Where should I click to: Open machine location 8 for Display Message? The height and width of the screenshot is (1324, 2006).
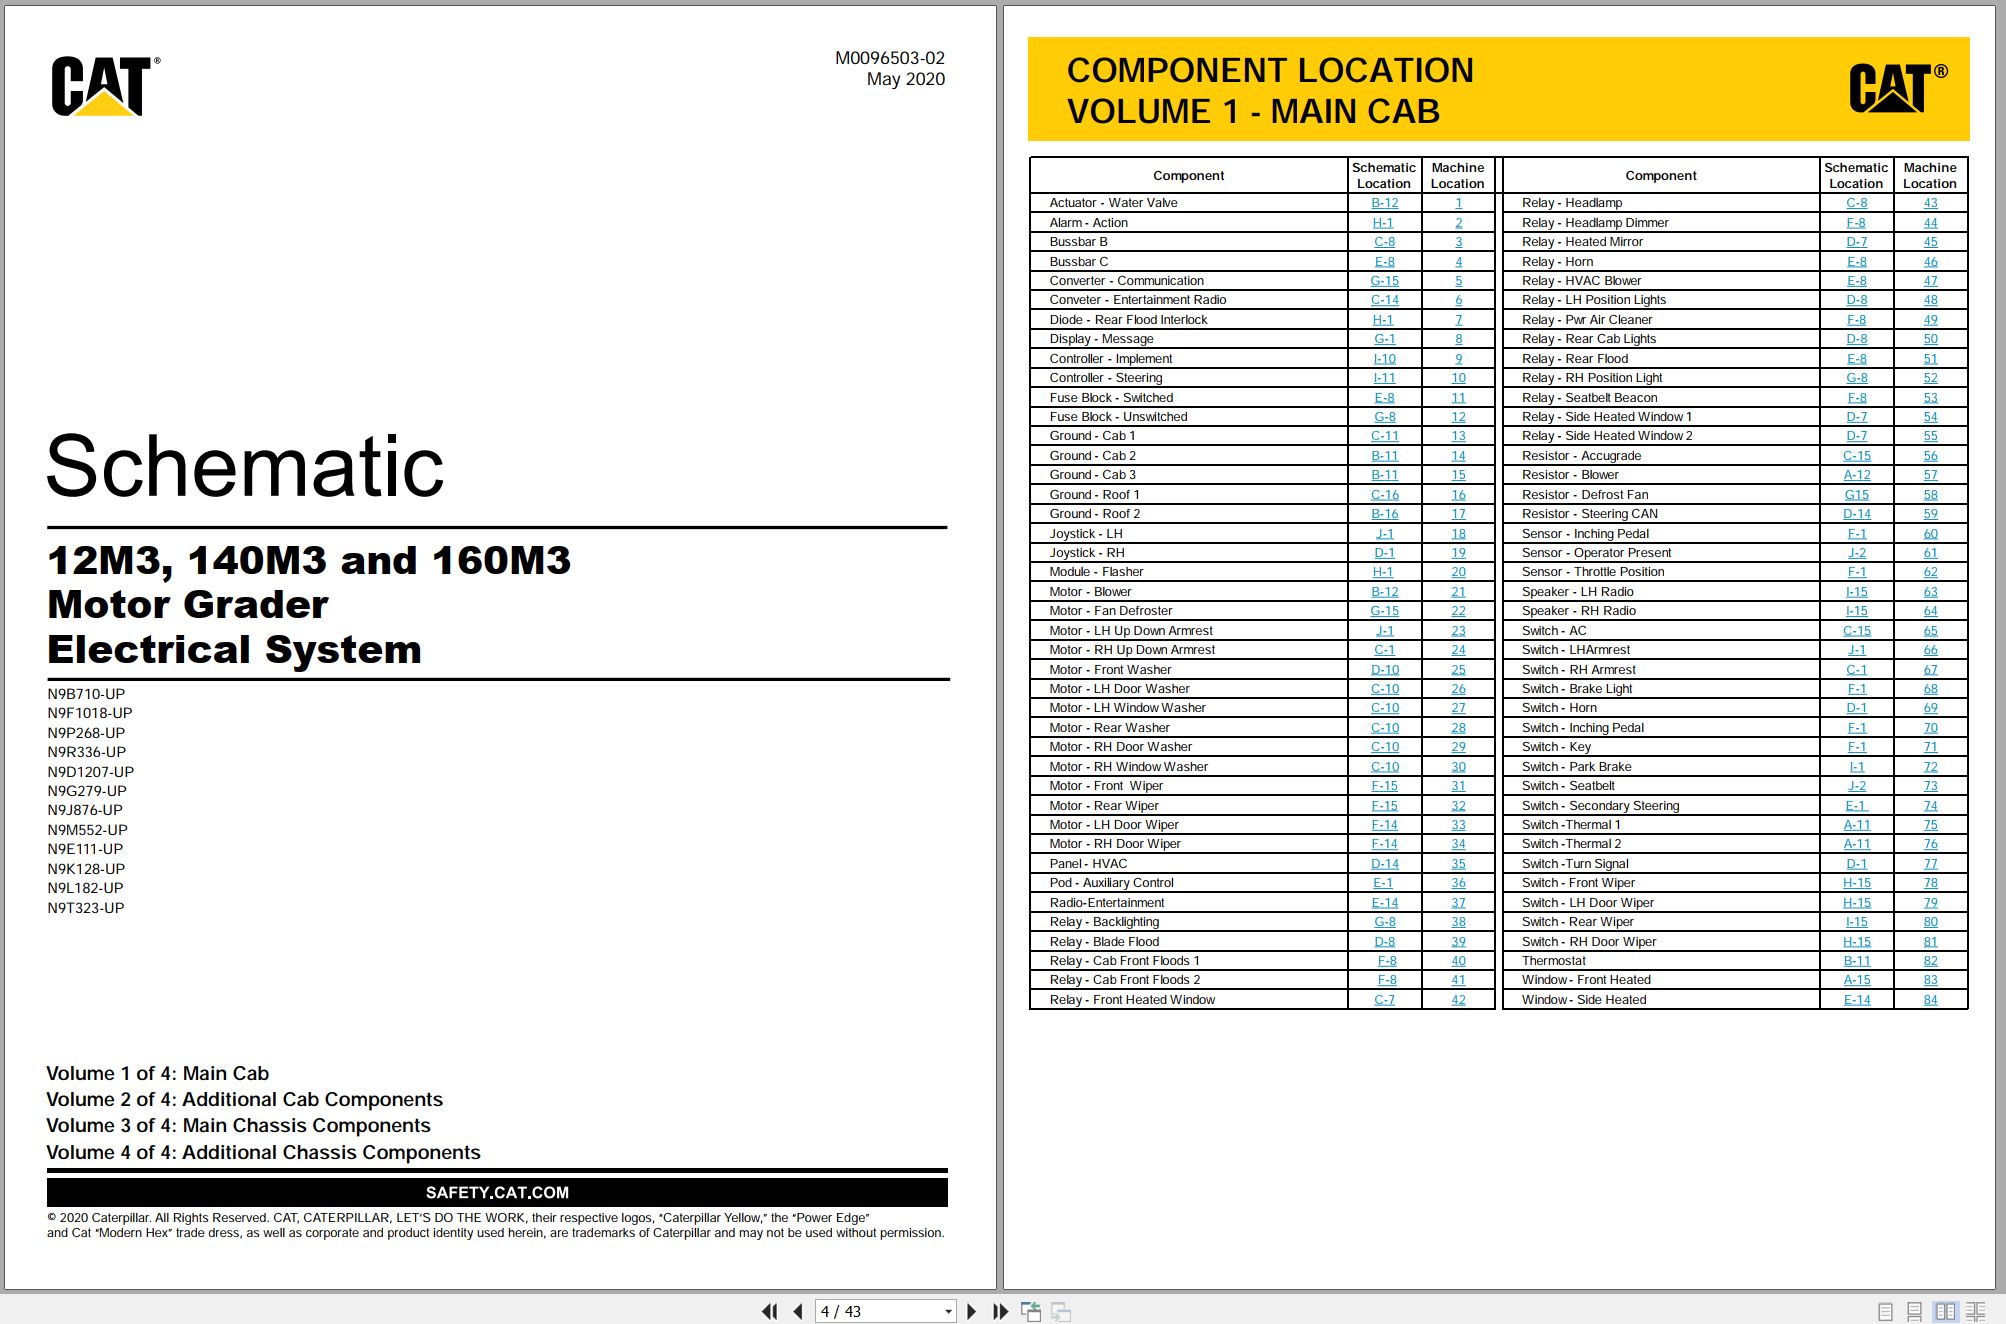pyautogui.click(x=1458, y=339)
